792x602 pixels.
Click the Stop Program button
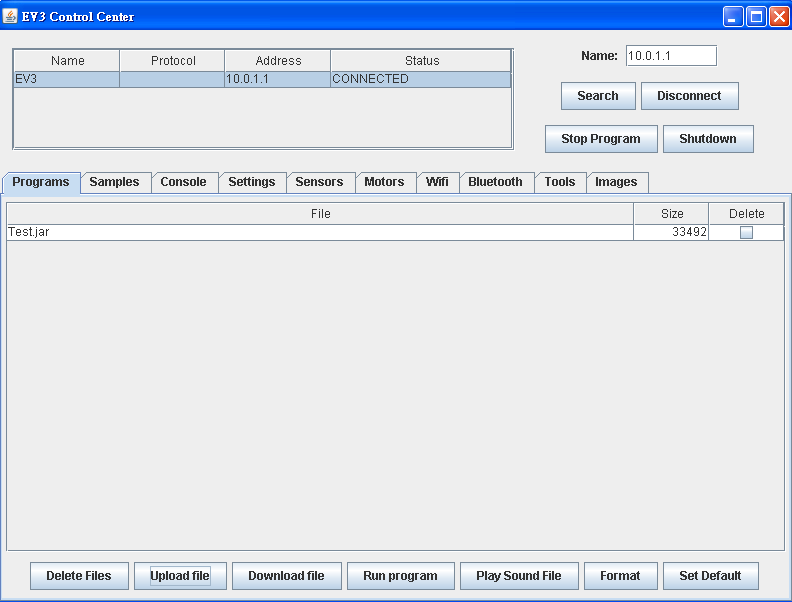click(601, 139)
